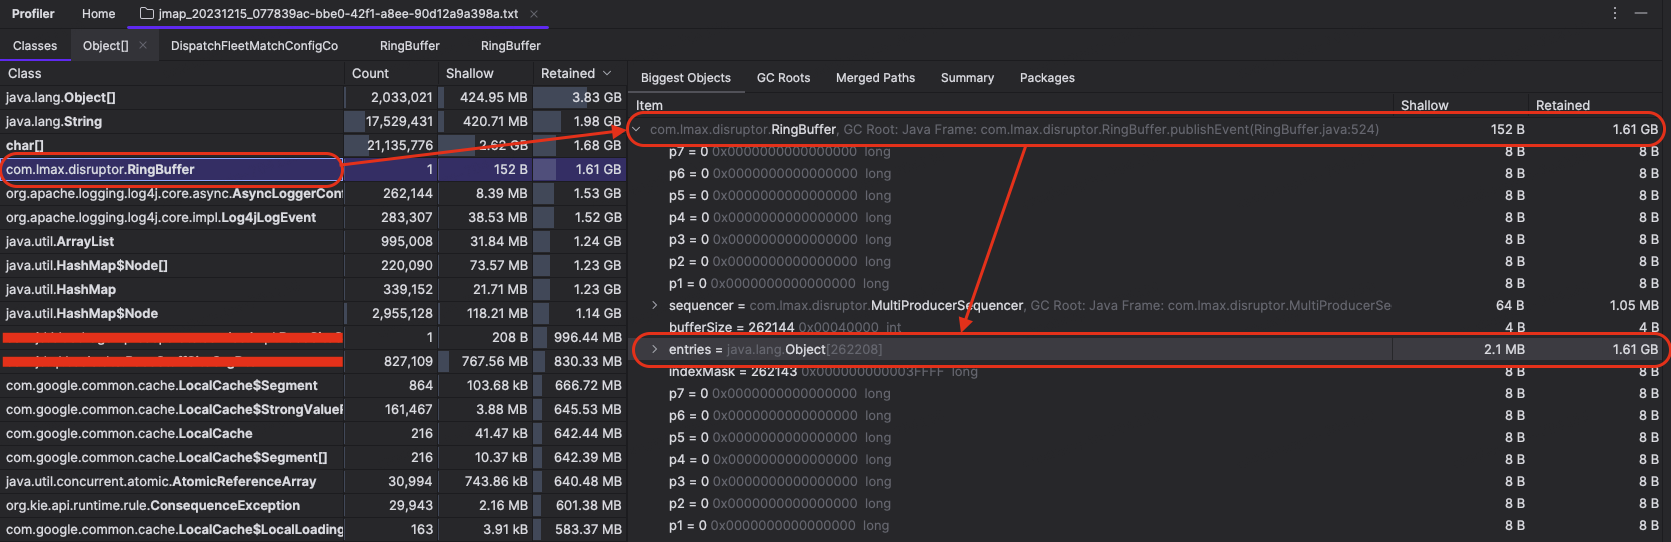Click the hide panel dash icon
Screen dimensions: 1671x542
pyautogui.click(x=1641, y=13)
